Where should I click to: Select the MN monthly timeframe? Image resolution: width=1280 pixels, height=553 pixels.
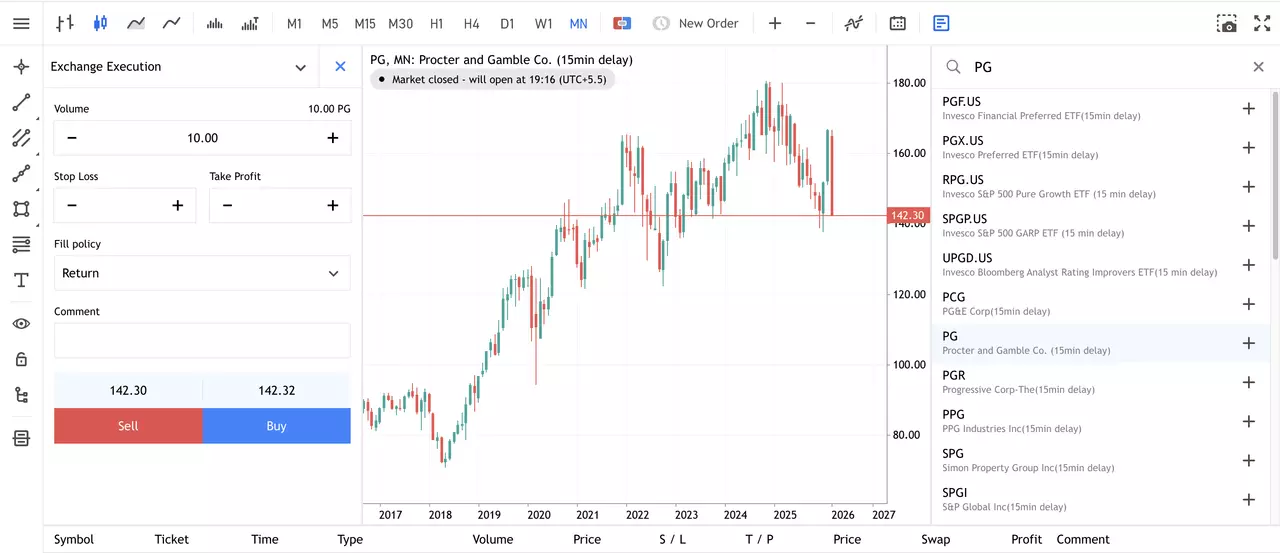click(578, 23)
